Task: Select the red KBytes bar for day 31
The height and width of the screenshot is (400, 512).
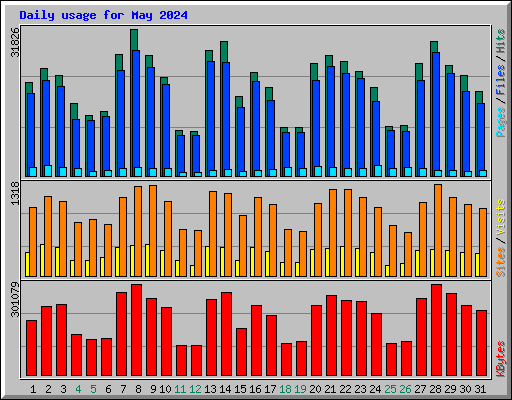Action: click(481, 343)
